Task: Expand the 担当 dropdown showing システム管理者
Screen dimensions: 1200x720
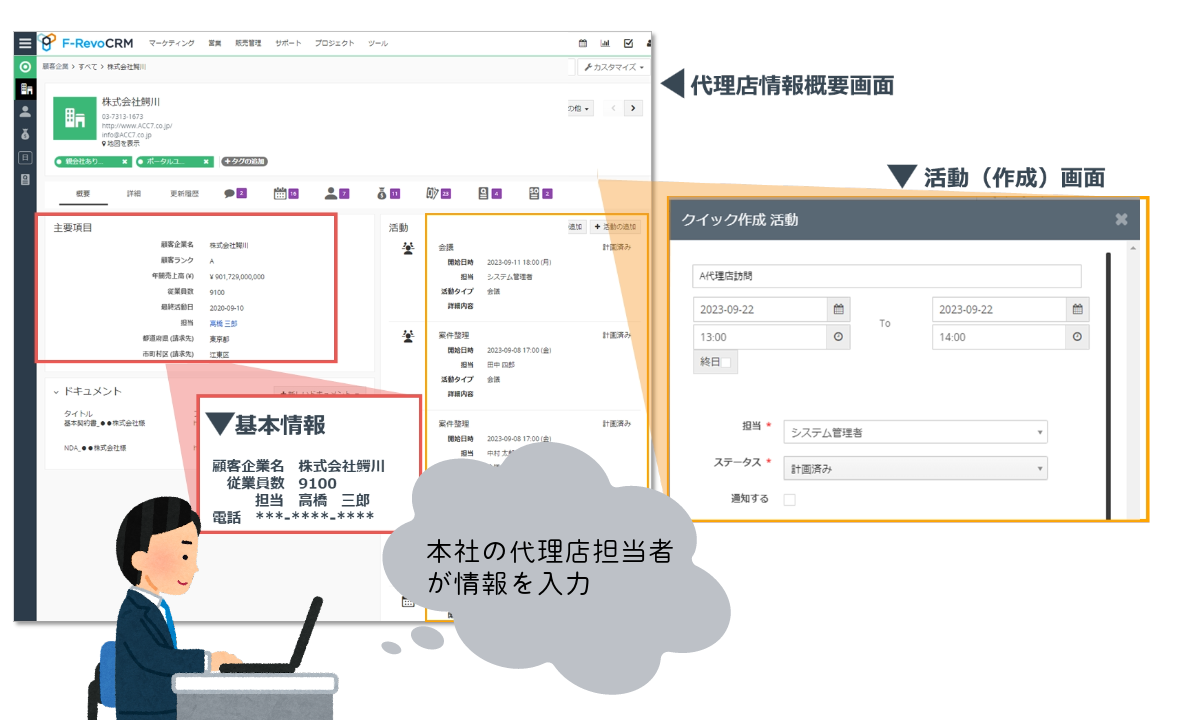Action: tap(916, 433)
